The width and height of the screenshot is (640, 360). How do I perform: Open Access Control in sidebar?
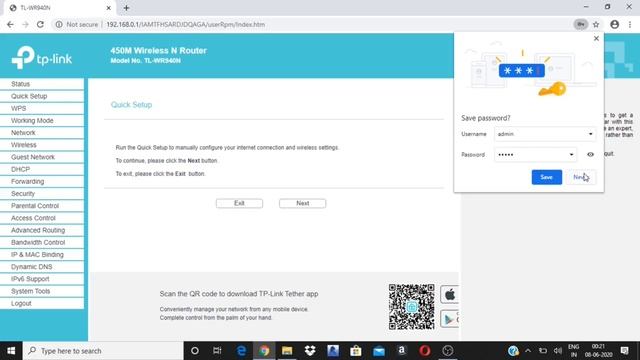(42, 218)
